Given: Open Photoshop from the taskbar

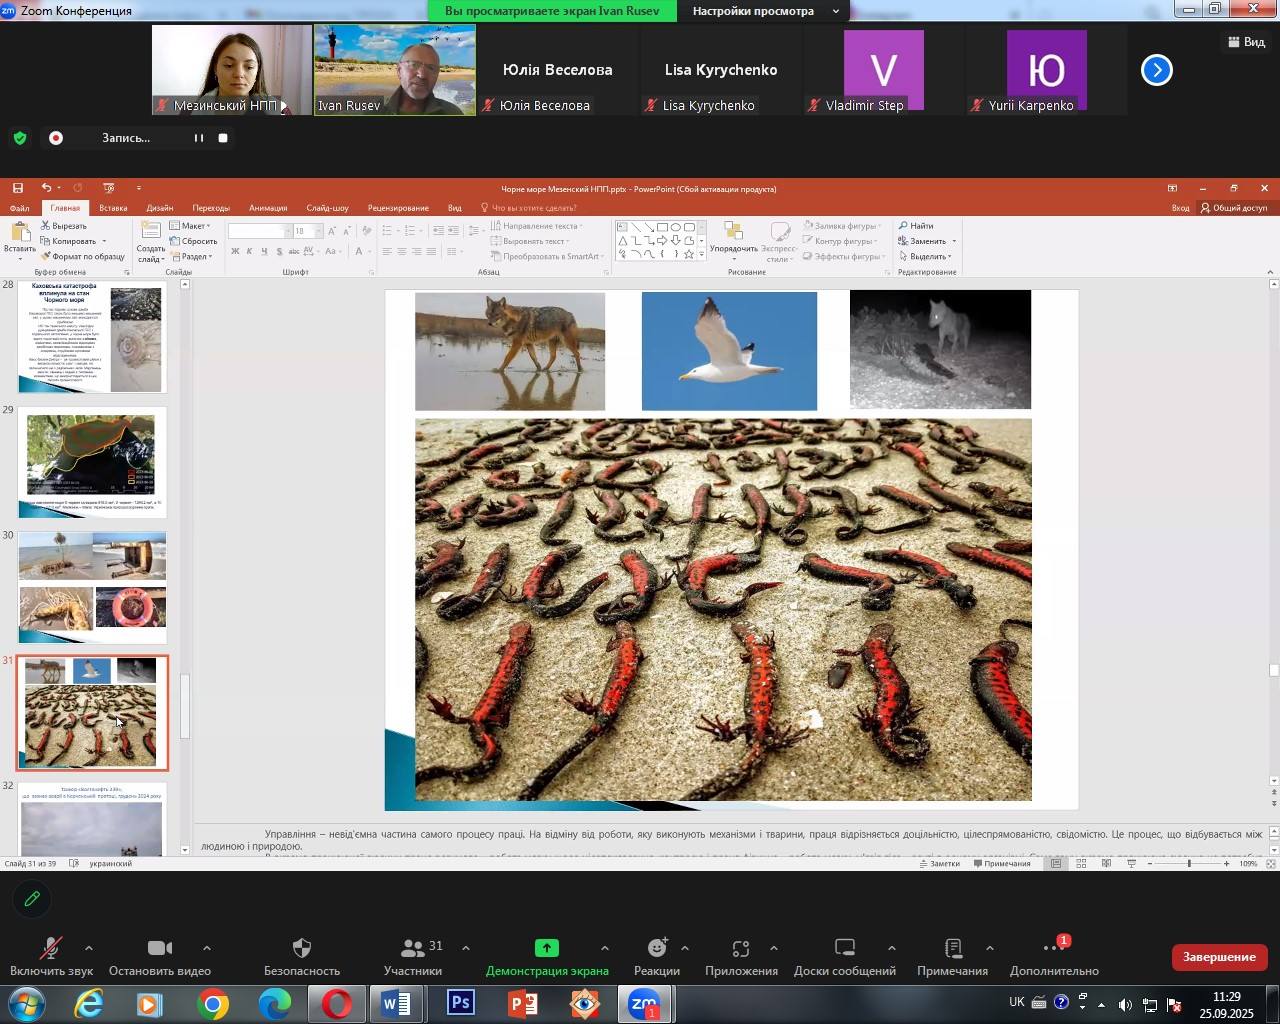Looking at the screenshot, I should (x=460, y=1004).
